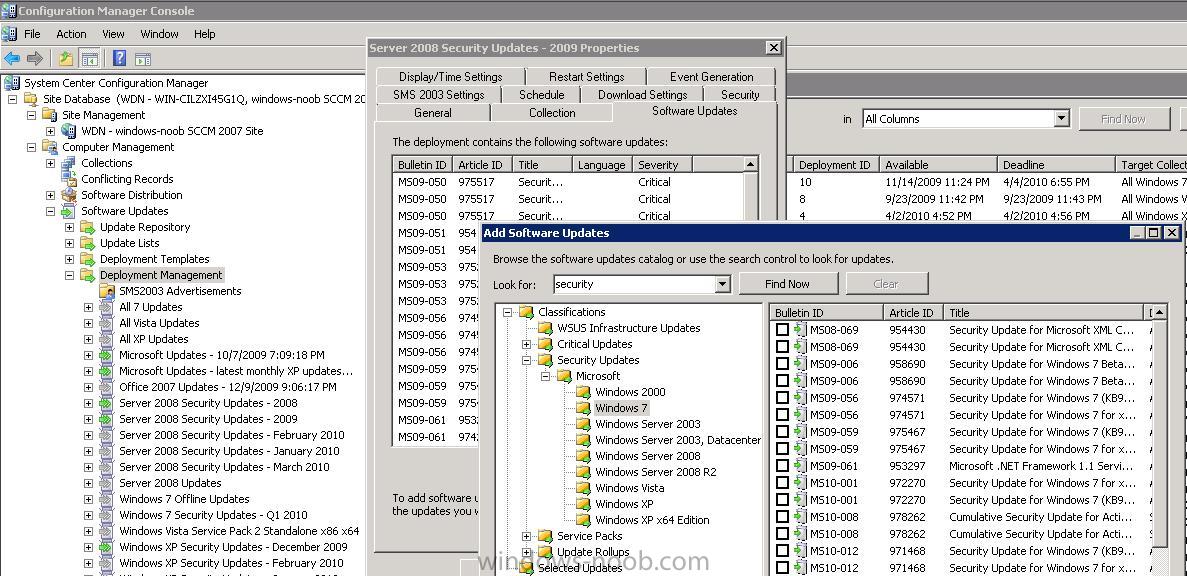The width and height of the screenshot is (1187, 576).
Task: Select the Office 2007 Updates deployment icon
Action: [107, 387]
